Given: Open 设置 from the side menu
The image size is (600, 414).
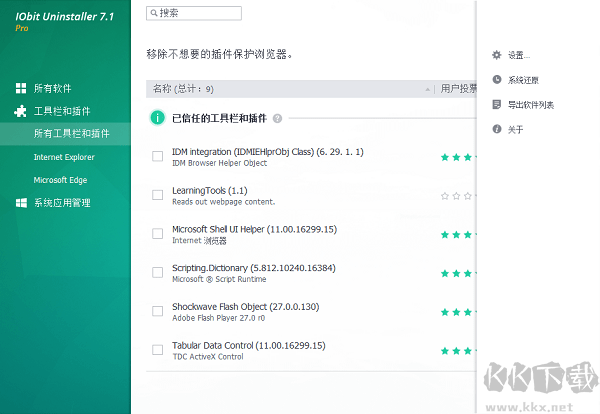Looking at the screenshot, I should coord(519,55).
